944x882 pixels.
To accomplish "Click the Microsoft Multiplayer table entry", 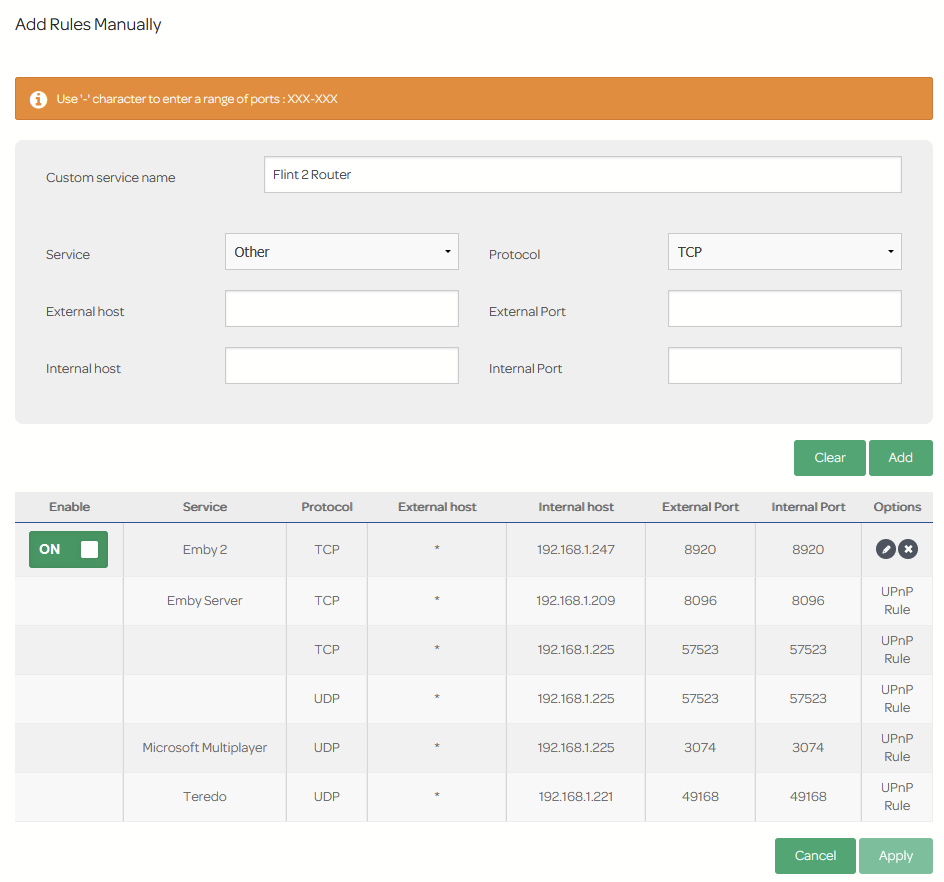I will click(205, 748).
